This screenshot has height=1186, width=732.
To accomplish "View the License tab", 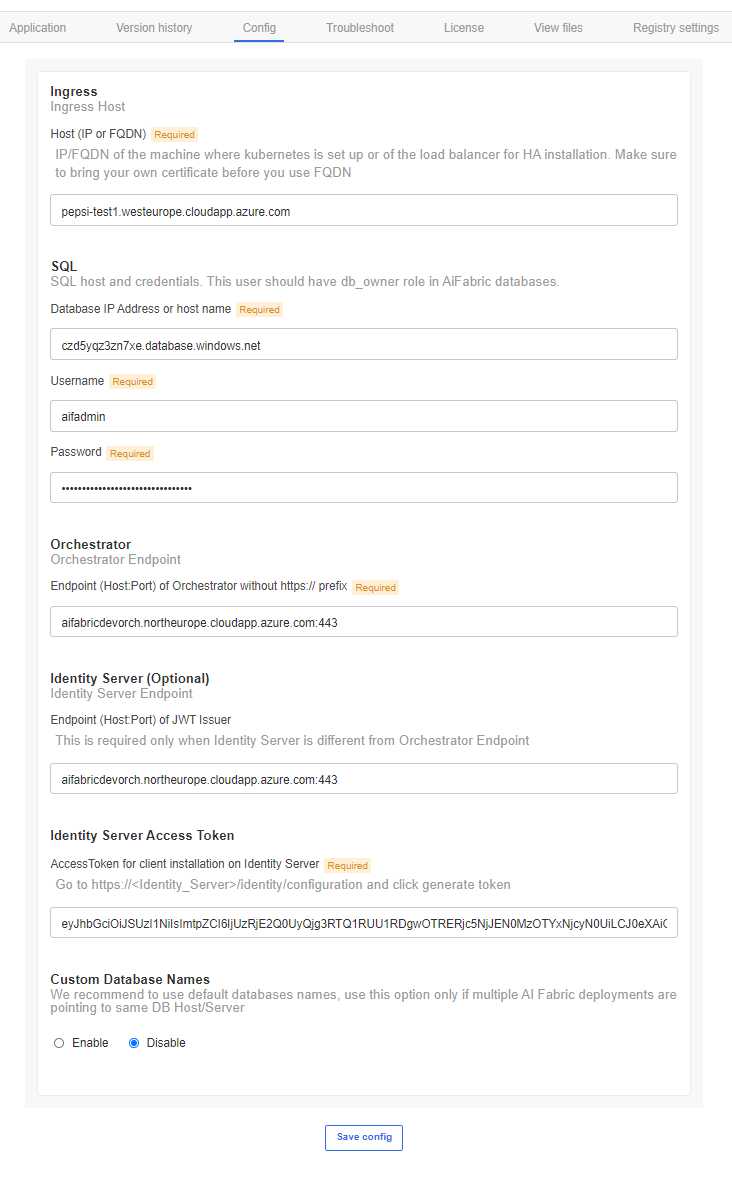I will [463, 27].
